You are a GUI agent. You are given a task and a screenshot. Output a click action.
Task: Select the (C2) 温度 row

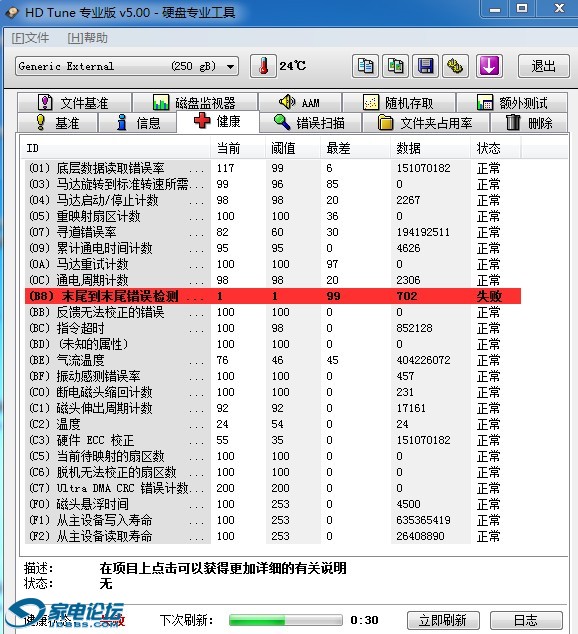click(273, 424)
